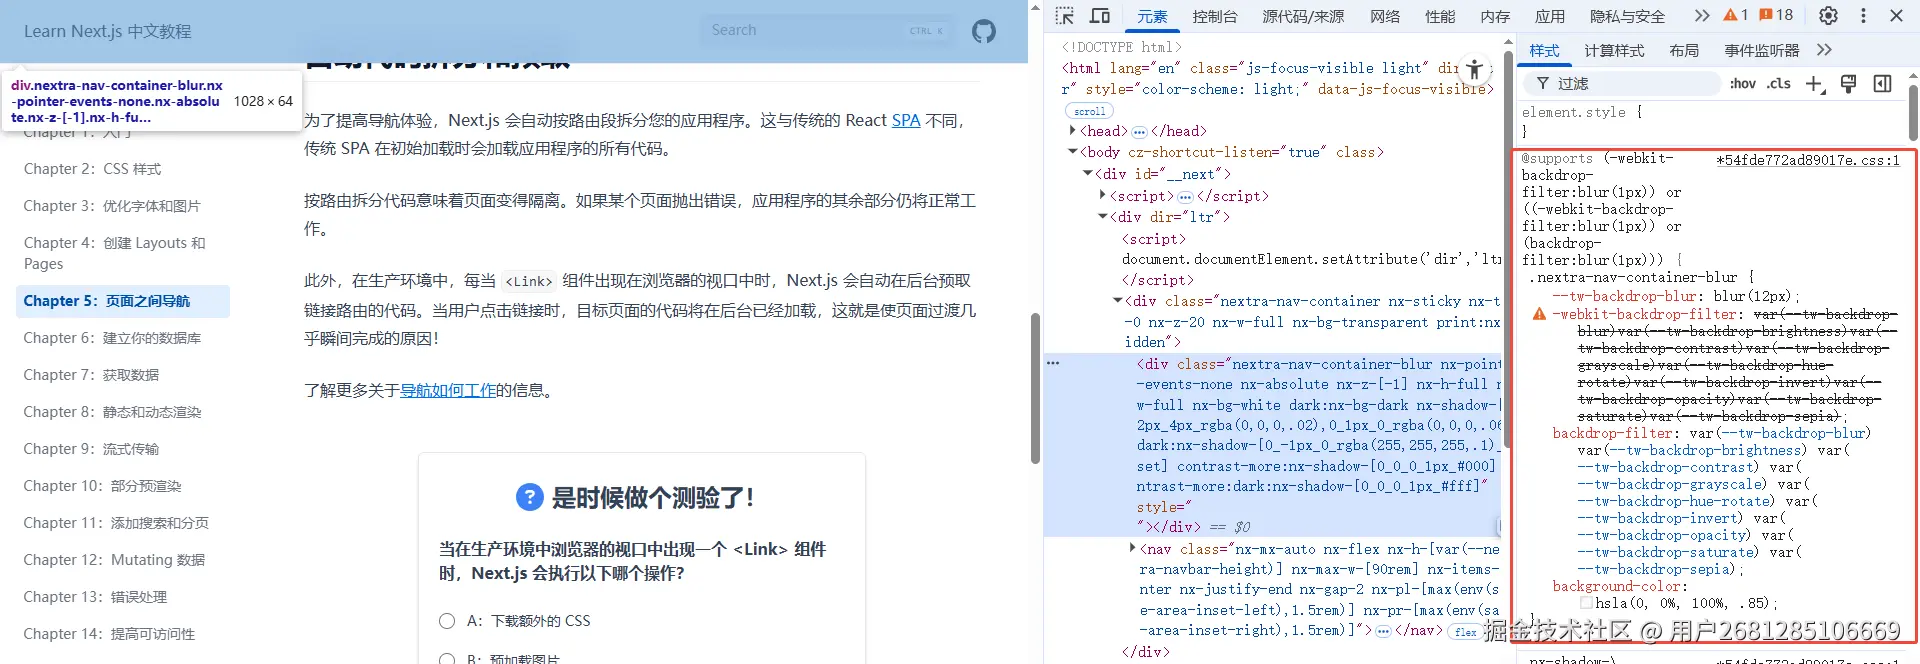Expand ellipsis inside the nav element
The image size is (1920, 664).
point(1383,631)
